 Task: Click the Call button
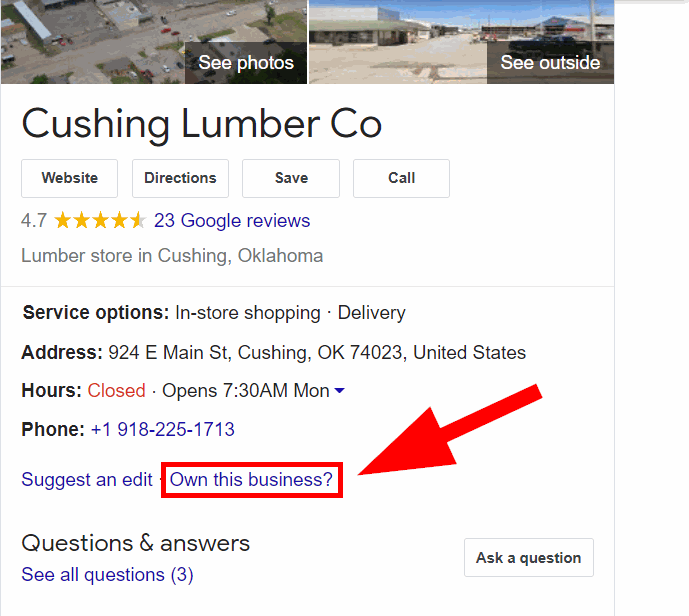coord(401,178)
